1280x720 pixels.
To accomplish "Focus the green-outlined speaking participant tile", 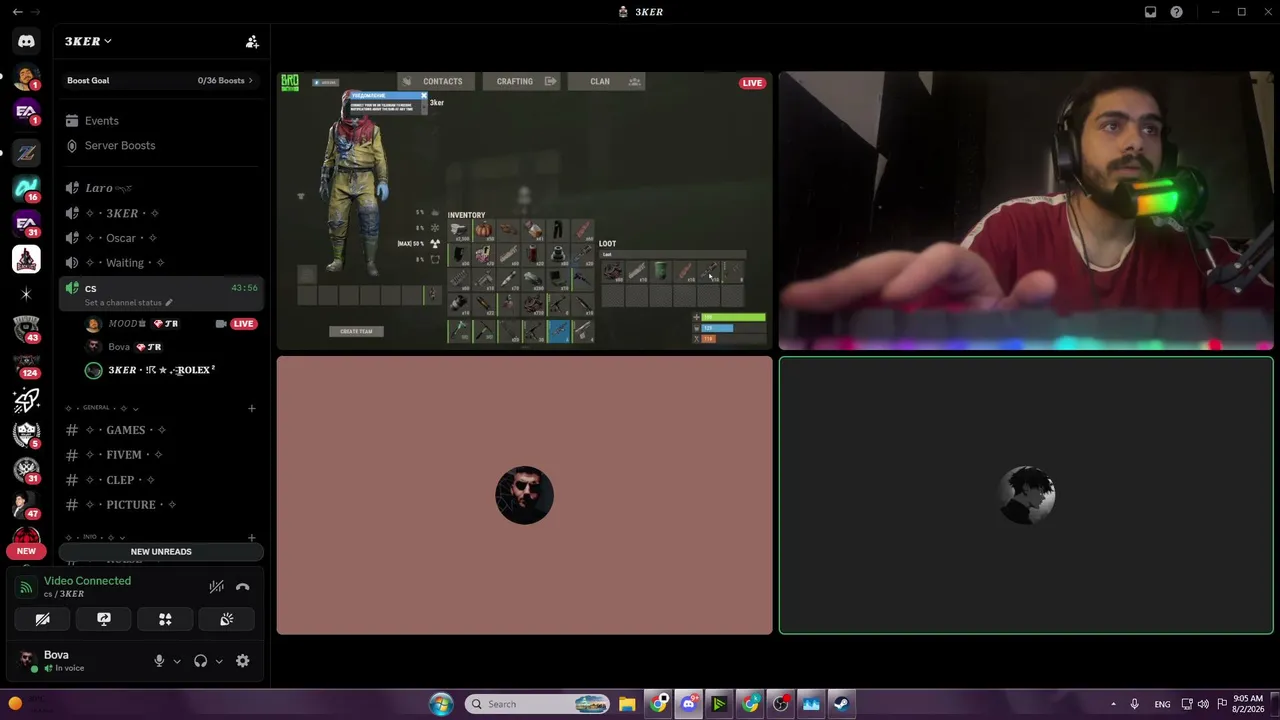I will [1026, 496].
